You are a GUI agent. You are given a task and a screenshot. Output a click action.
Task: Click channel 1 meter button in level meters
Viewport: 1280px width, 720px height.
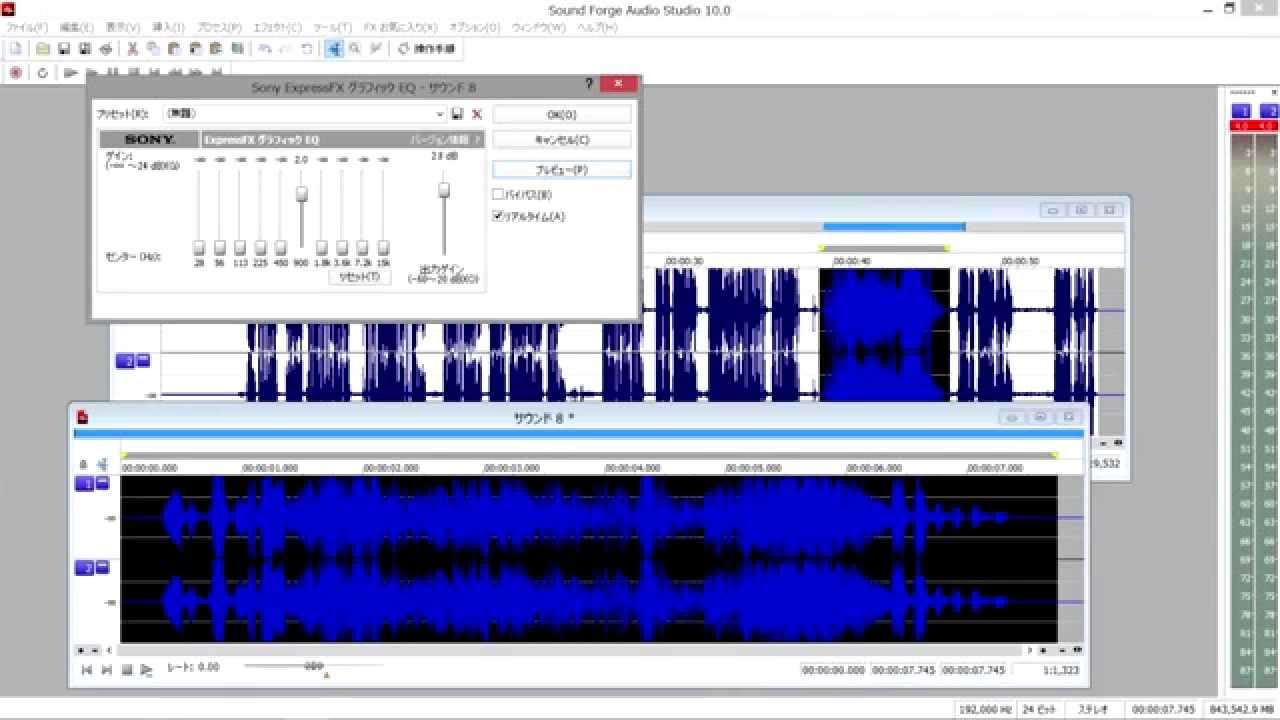click(x=1241, y=111)
